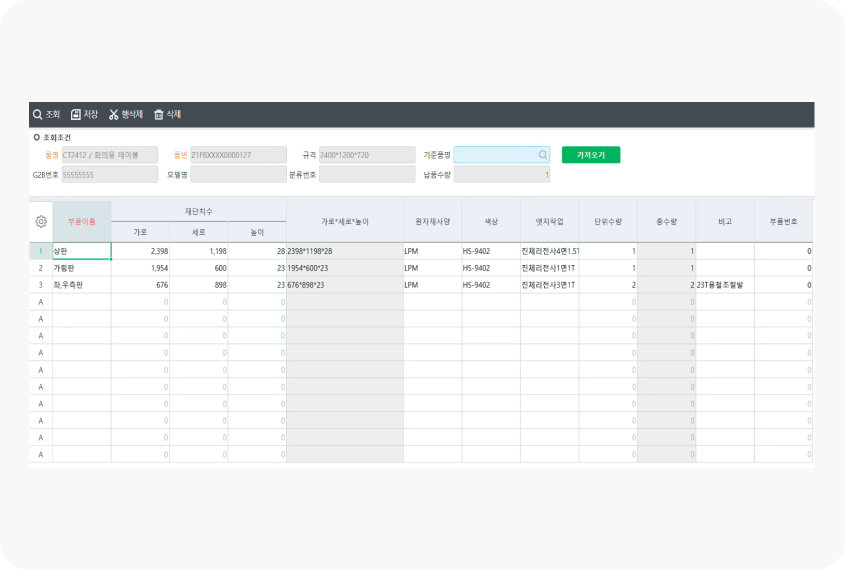Select the 상판 cell in row 1

(x=81, y=251)
